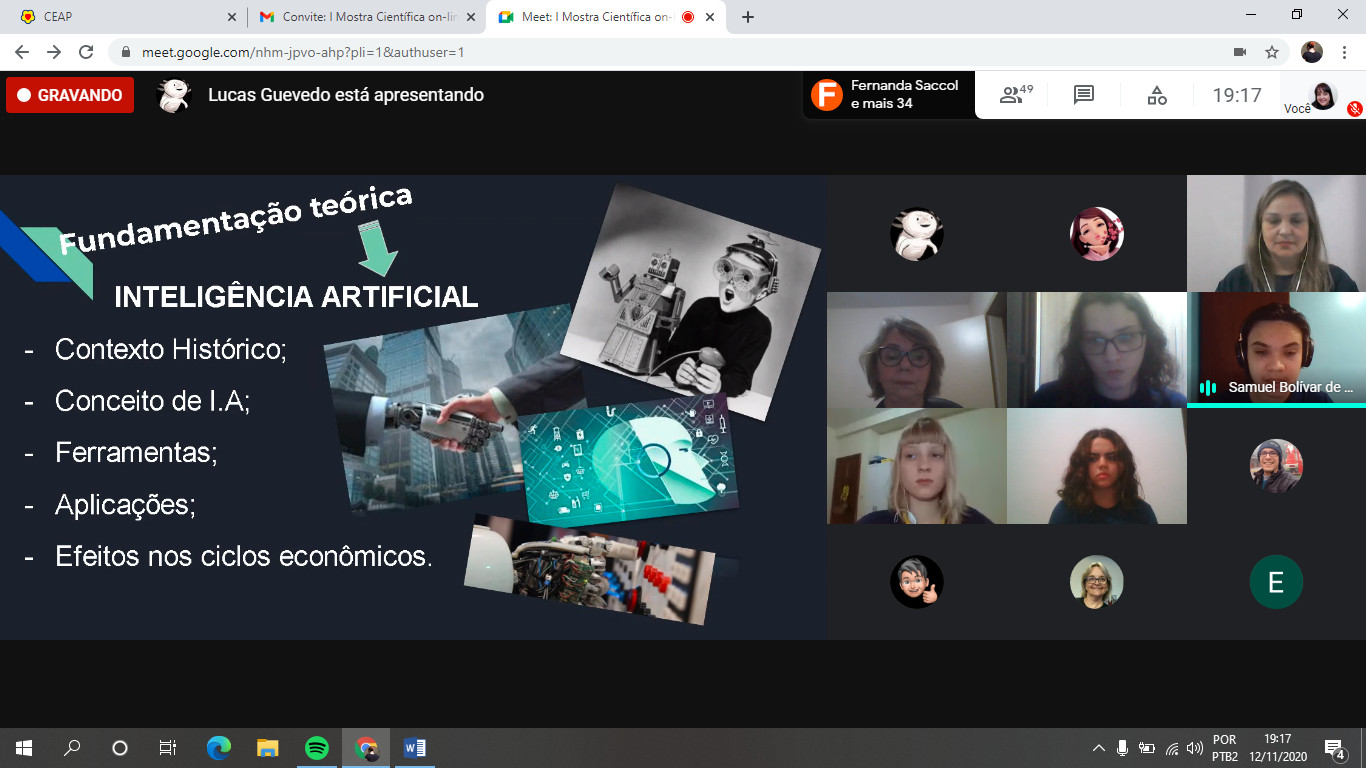The height and width of the screenshot is (768, 1366).
Task: Reload the Meet page
Action: pos(86,52)
